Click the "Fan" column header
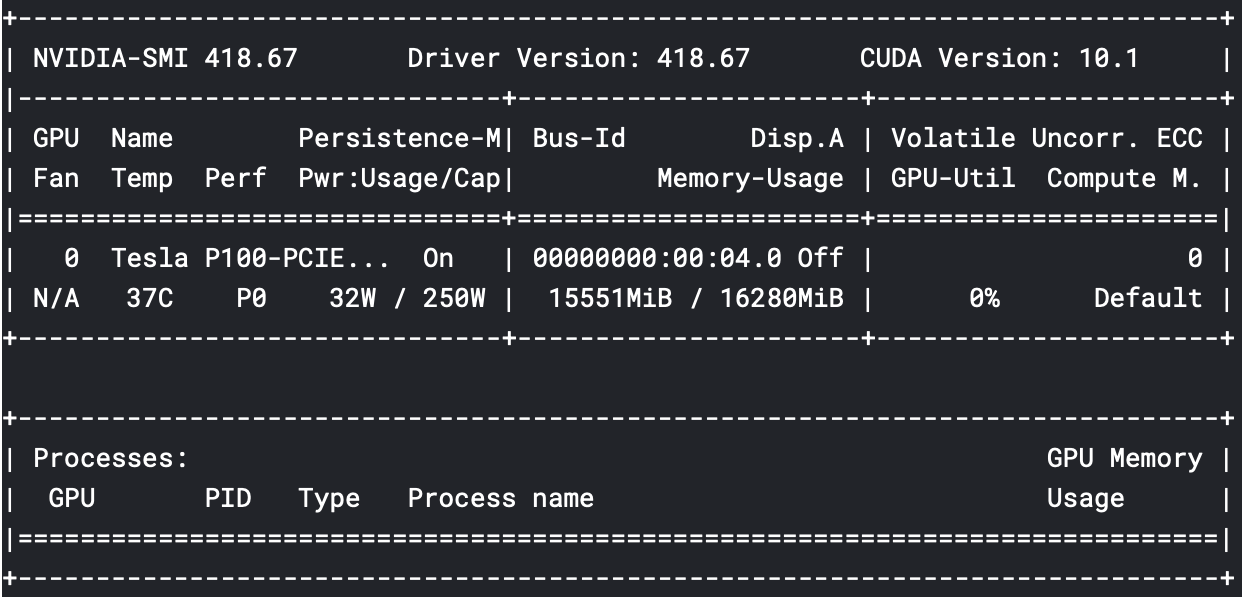The height and width of the screenshot is (602, 1242). (x=56, y=179)
